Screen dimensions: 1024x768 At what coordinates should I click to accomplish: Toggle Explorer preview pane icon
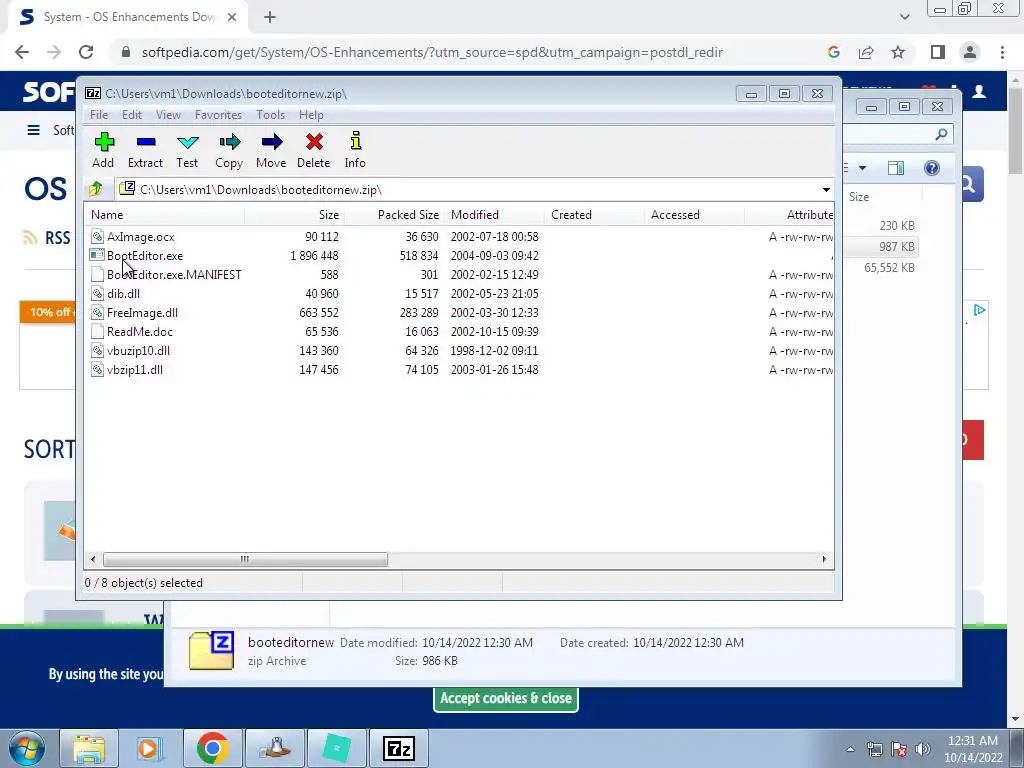(896, 168)
